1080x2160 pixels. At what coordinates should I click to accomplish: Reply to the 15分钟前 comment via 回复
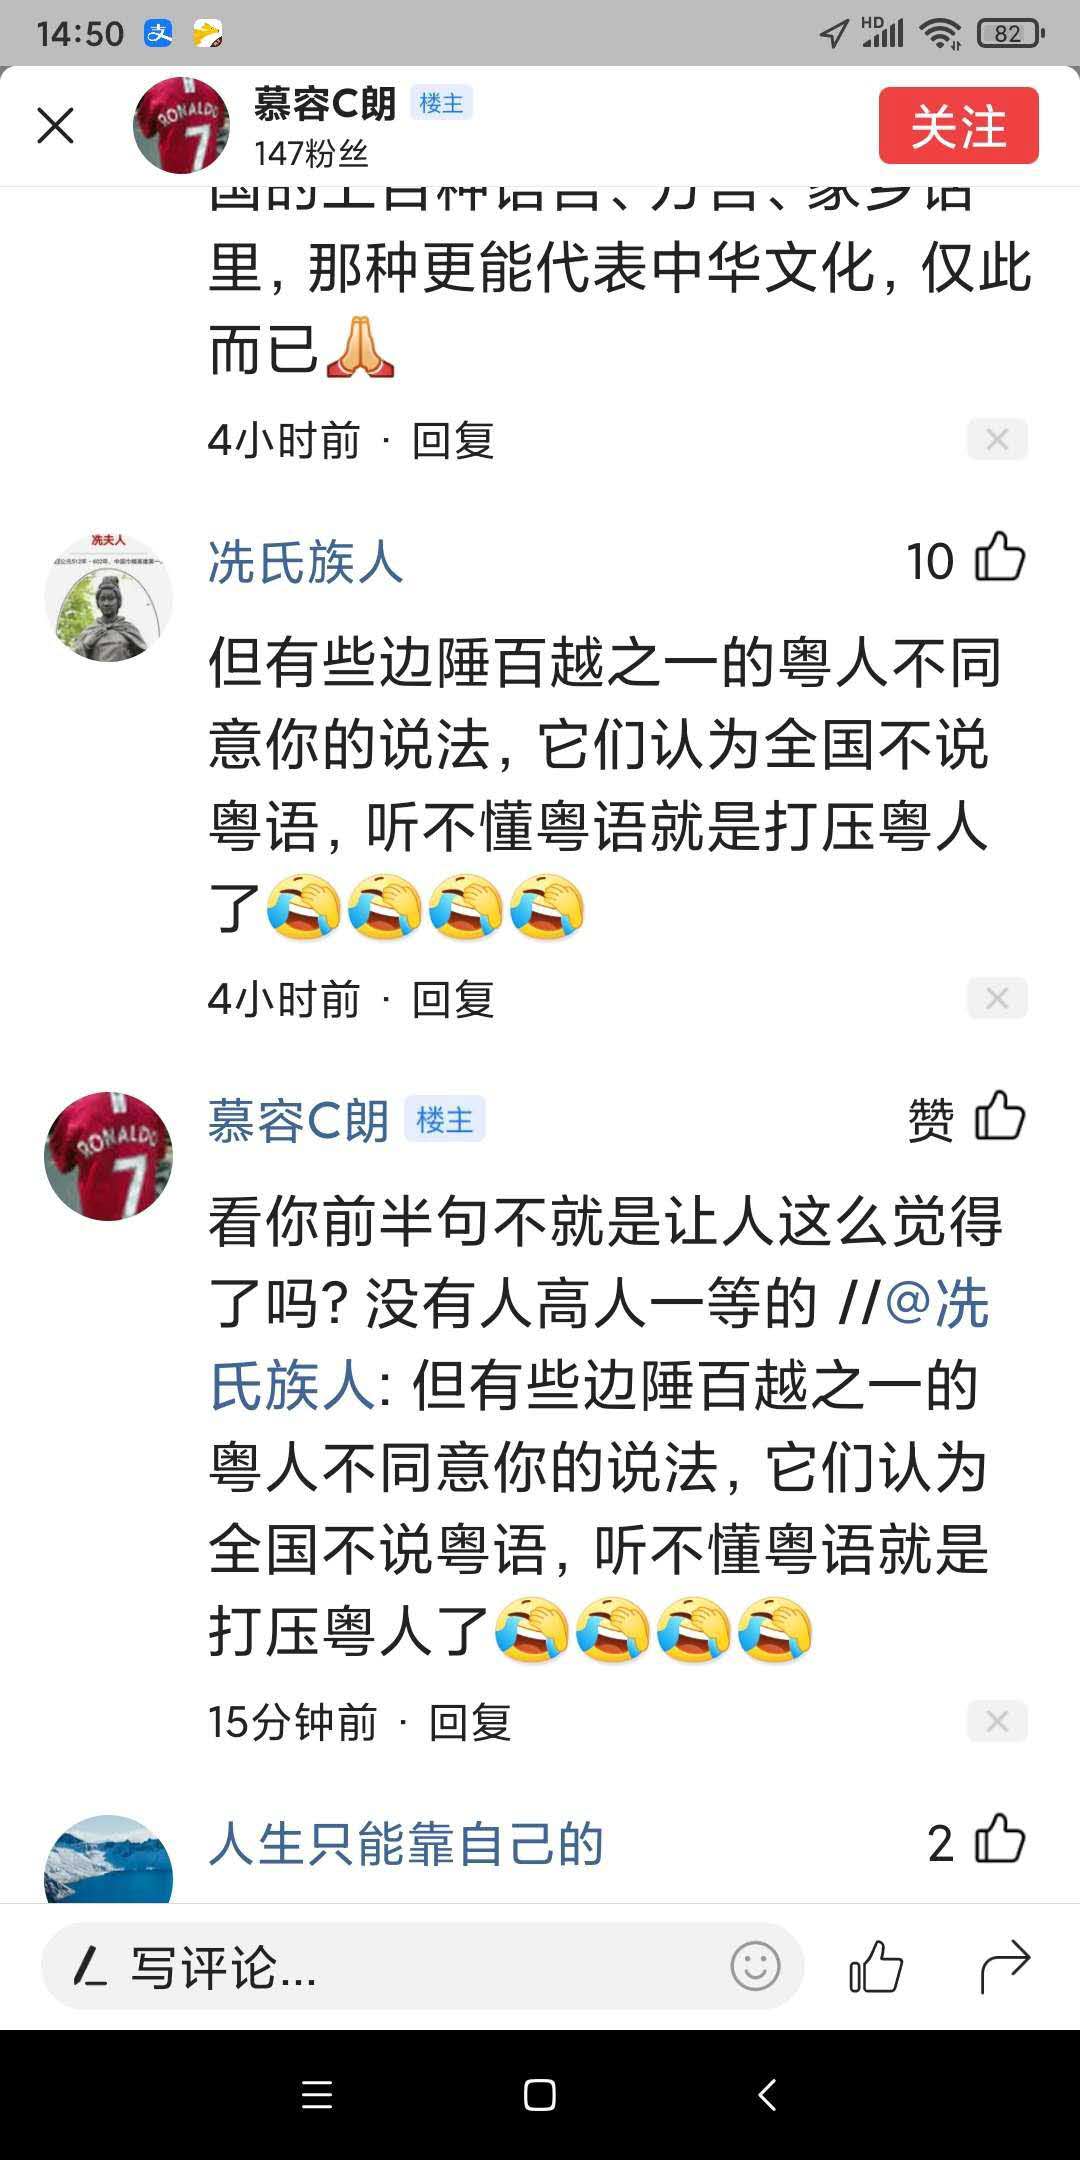click(470, 1723)
